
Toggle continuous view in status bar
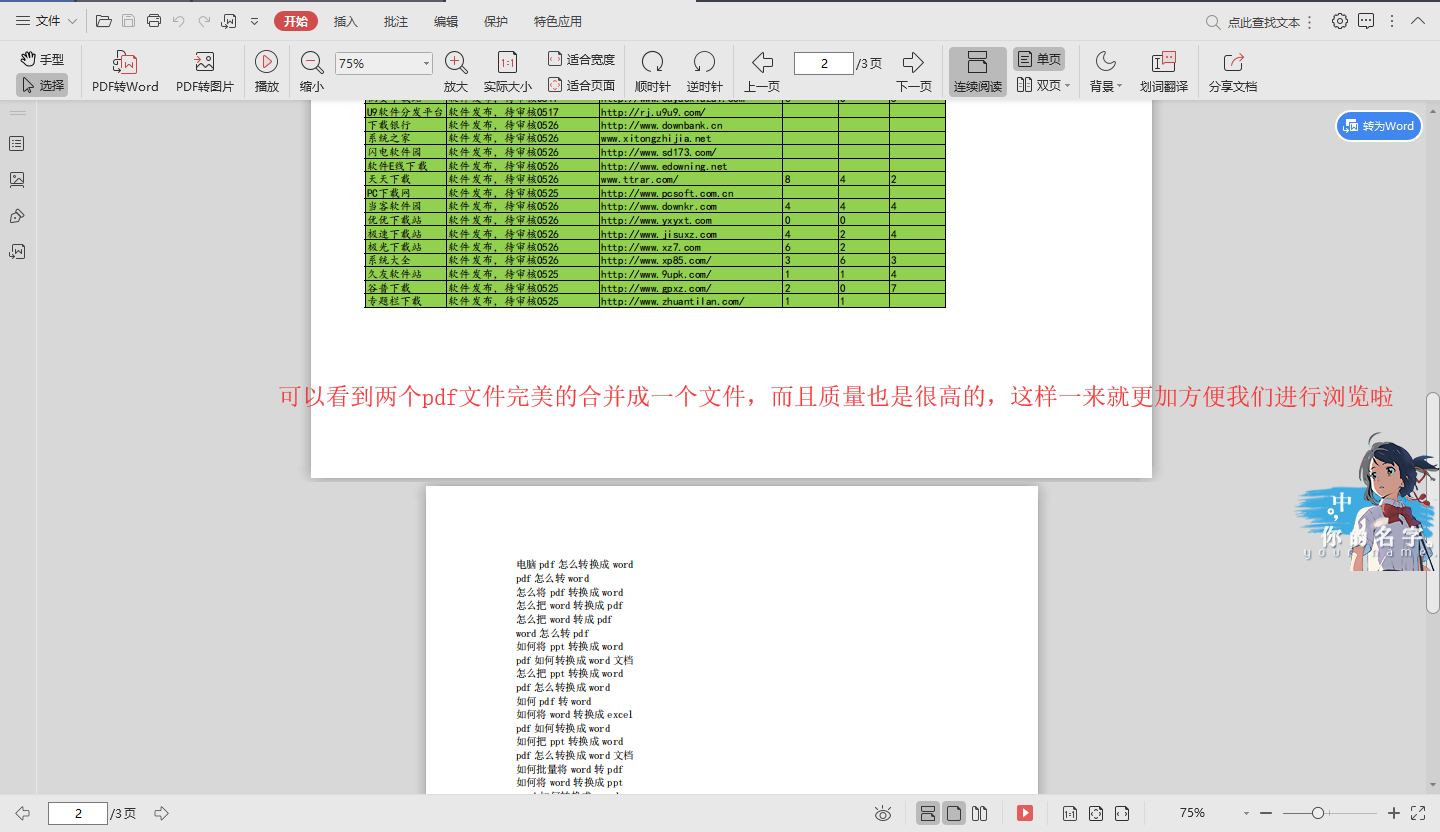pos(928,814)
